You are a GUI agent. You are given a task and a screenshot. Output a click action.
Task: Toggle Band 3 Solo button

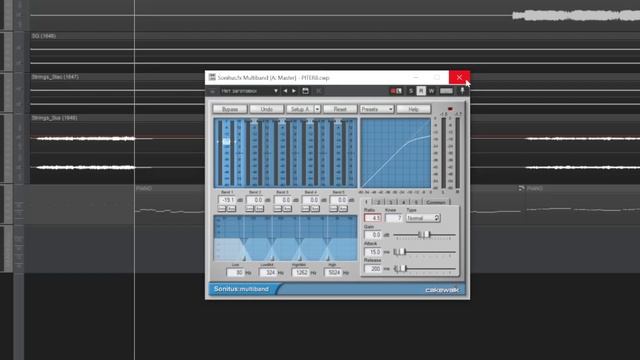[278, 209]
